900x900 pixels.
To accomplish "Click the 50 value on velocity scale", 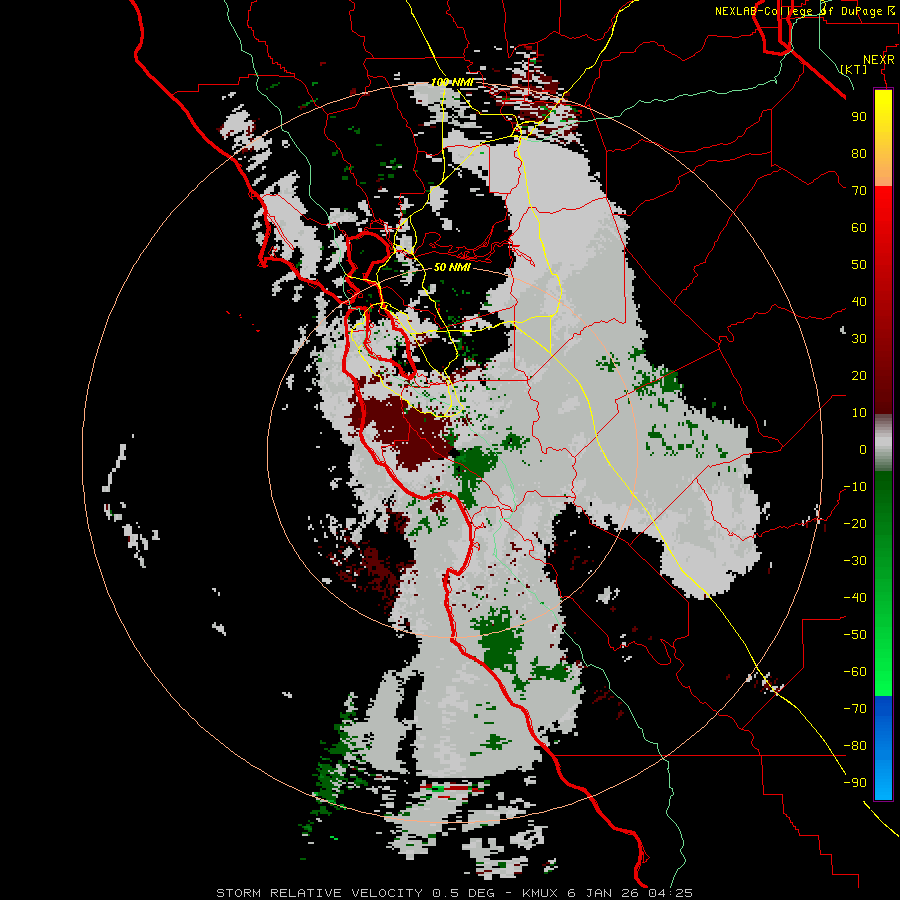I will (x=859, y=265).
